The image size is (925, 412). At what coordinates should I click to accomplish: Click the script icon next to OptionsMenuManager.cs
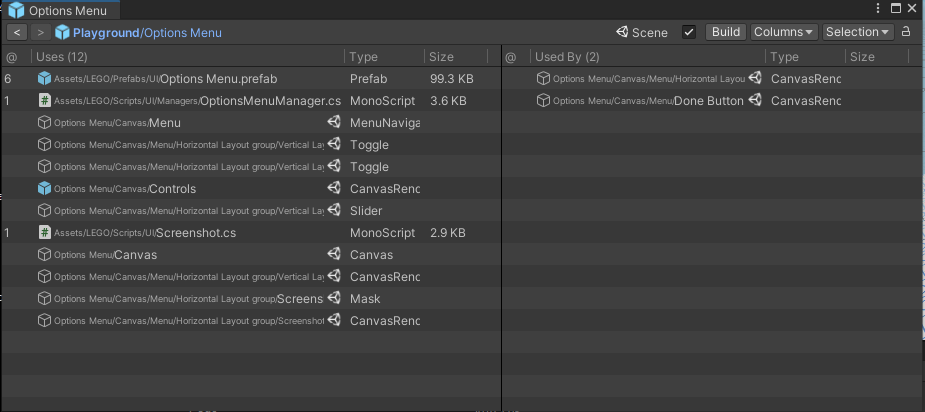[x=44, y=100]
